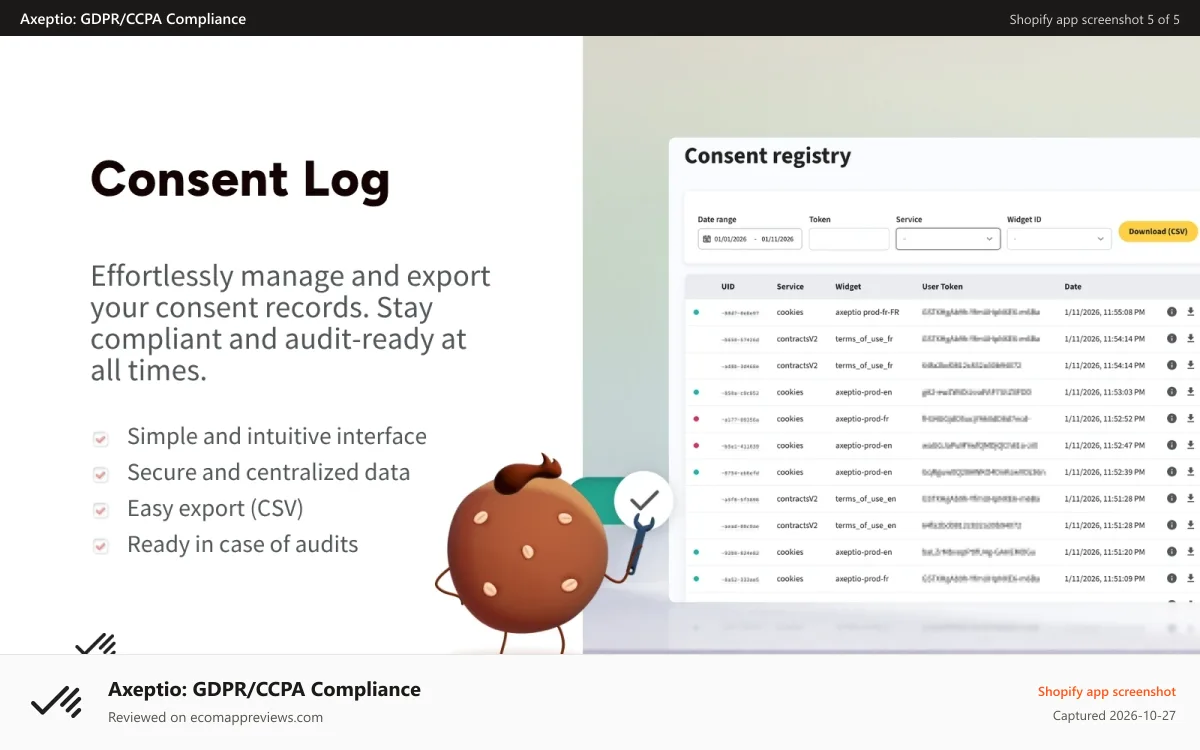Viewport: 1200px width, 750px height.
Task: Open info for the 11:51:09 PM record
Action: coord(1171,578)
